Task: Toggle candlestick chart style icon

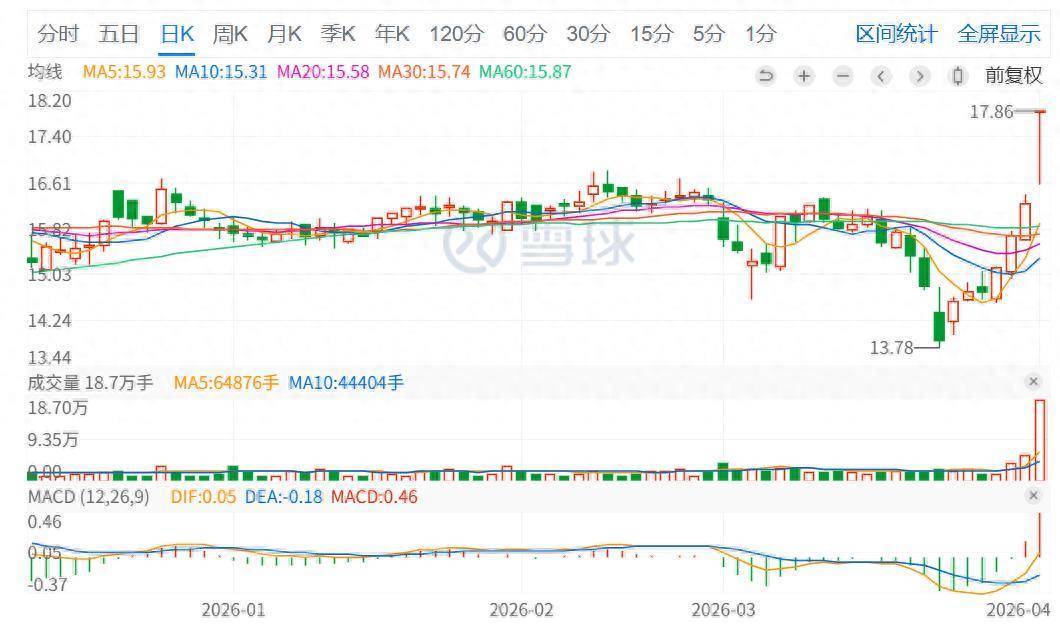Action: [x=958, y=76]
